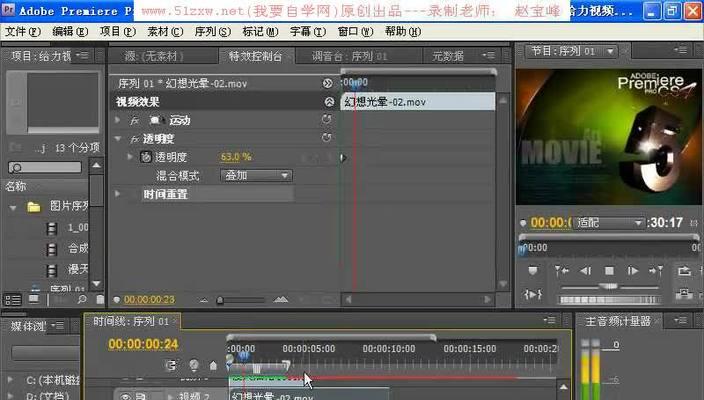This screenshot has height=400, width=704.
Task: Open the 素材 menu
Action: 165,31
